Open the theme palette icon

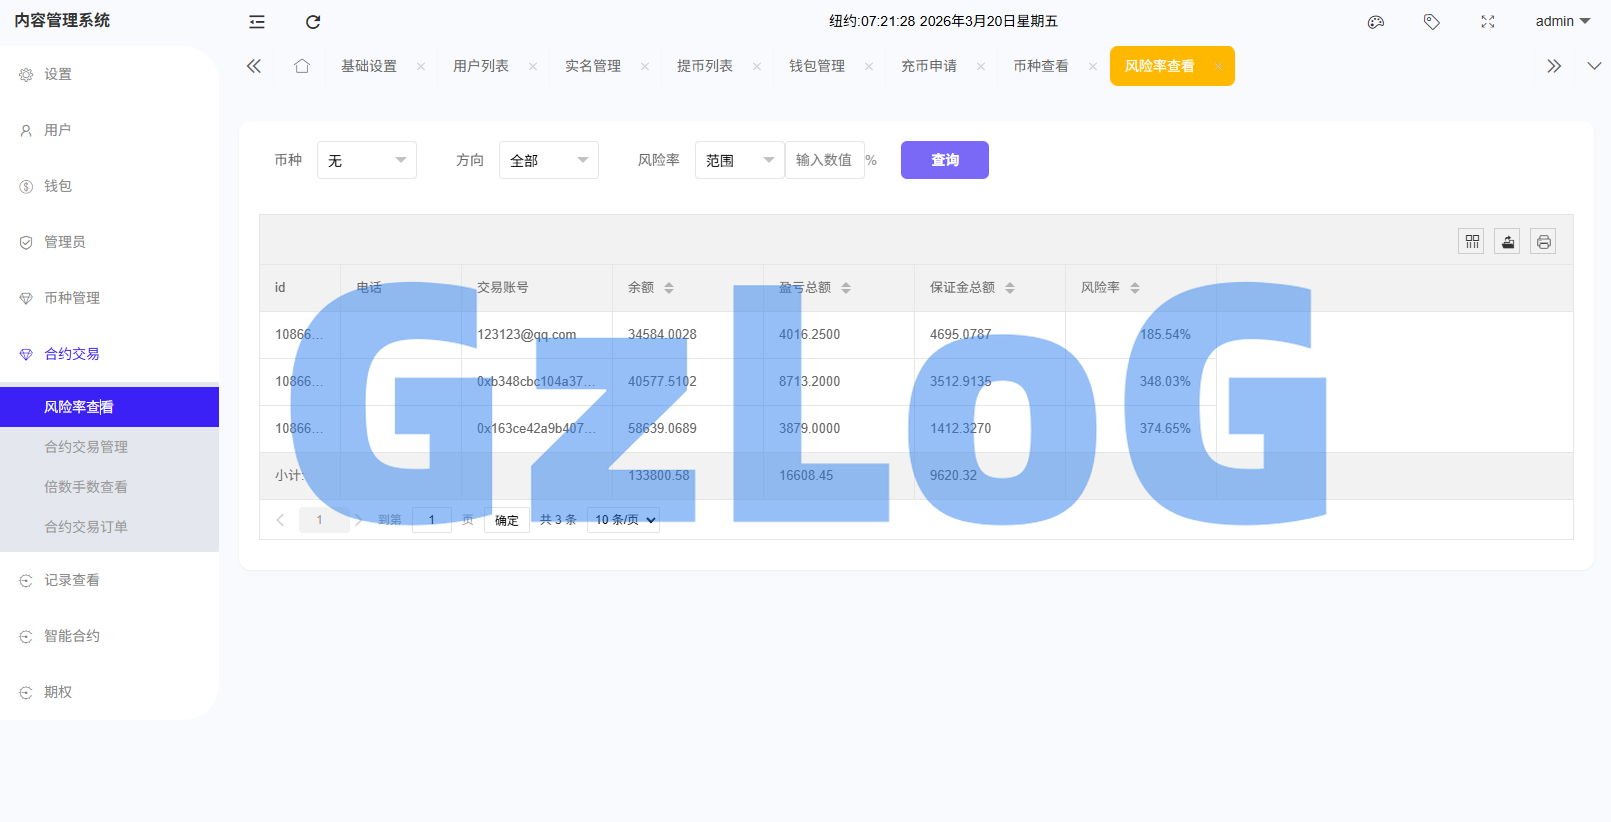1376,21
